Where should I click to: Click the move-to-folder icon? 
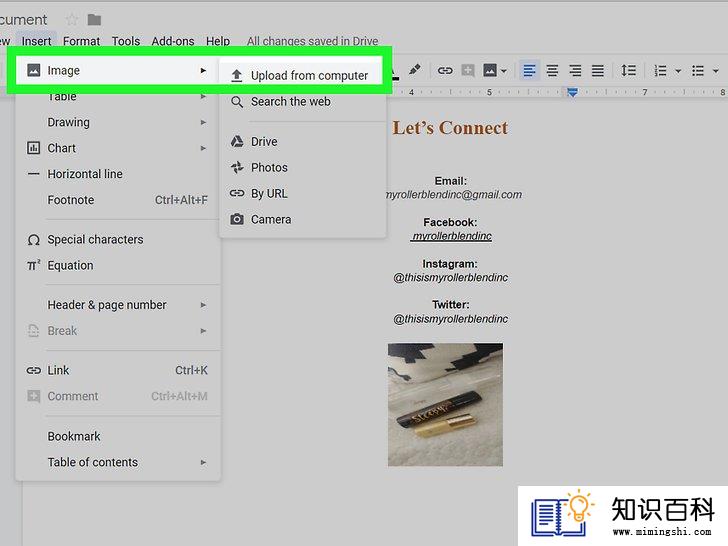pos(94,20)
